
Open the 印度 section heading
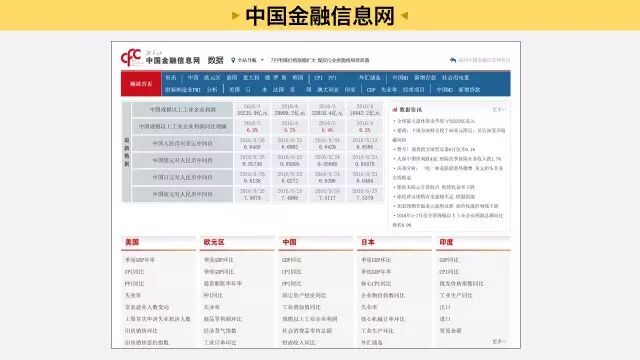click(447, 242)
